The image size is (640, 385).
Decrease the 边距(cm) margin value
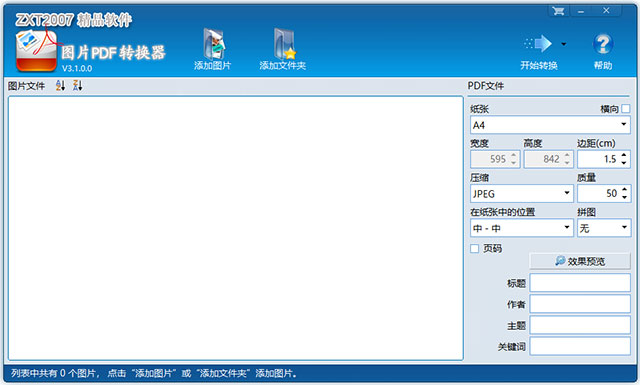[624, 163]
